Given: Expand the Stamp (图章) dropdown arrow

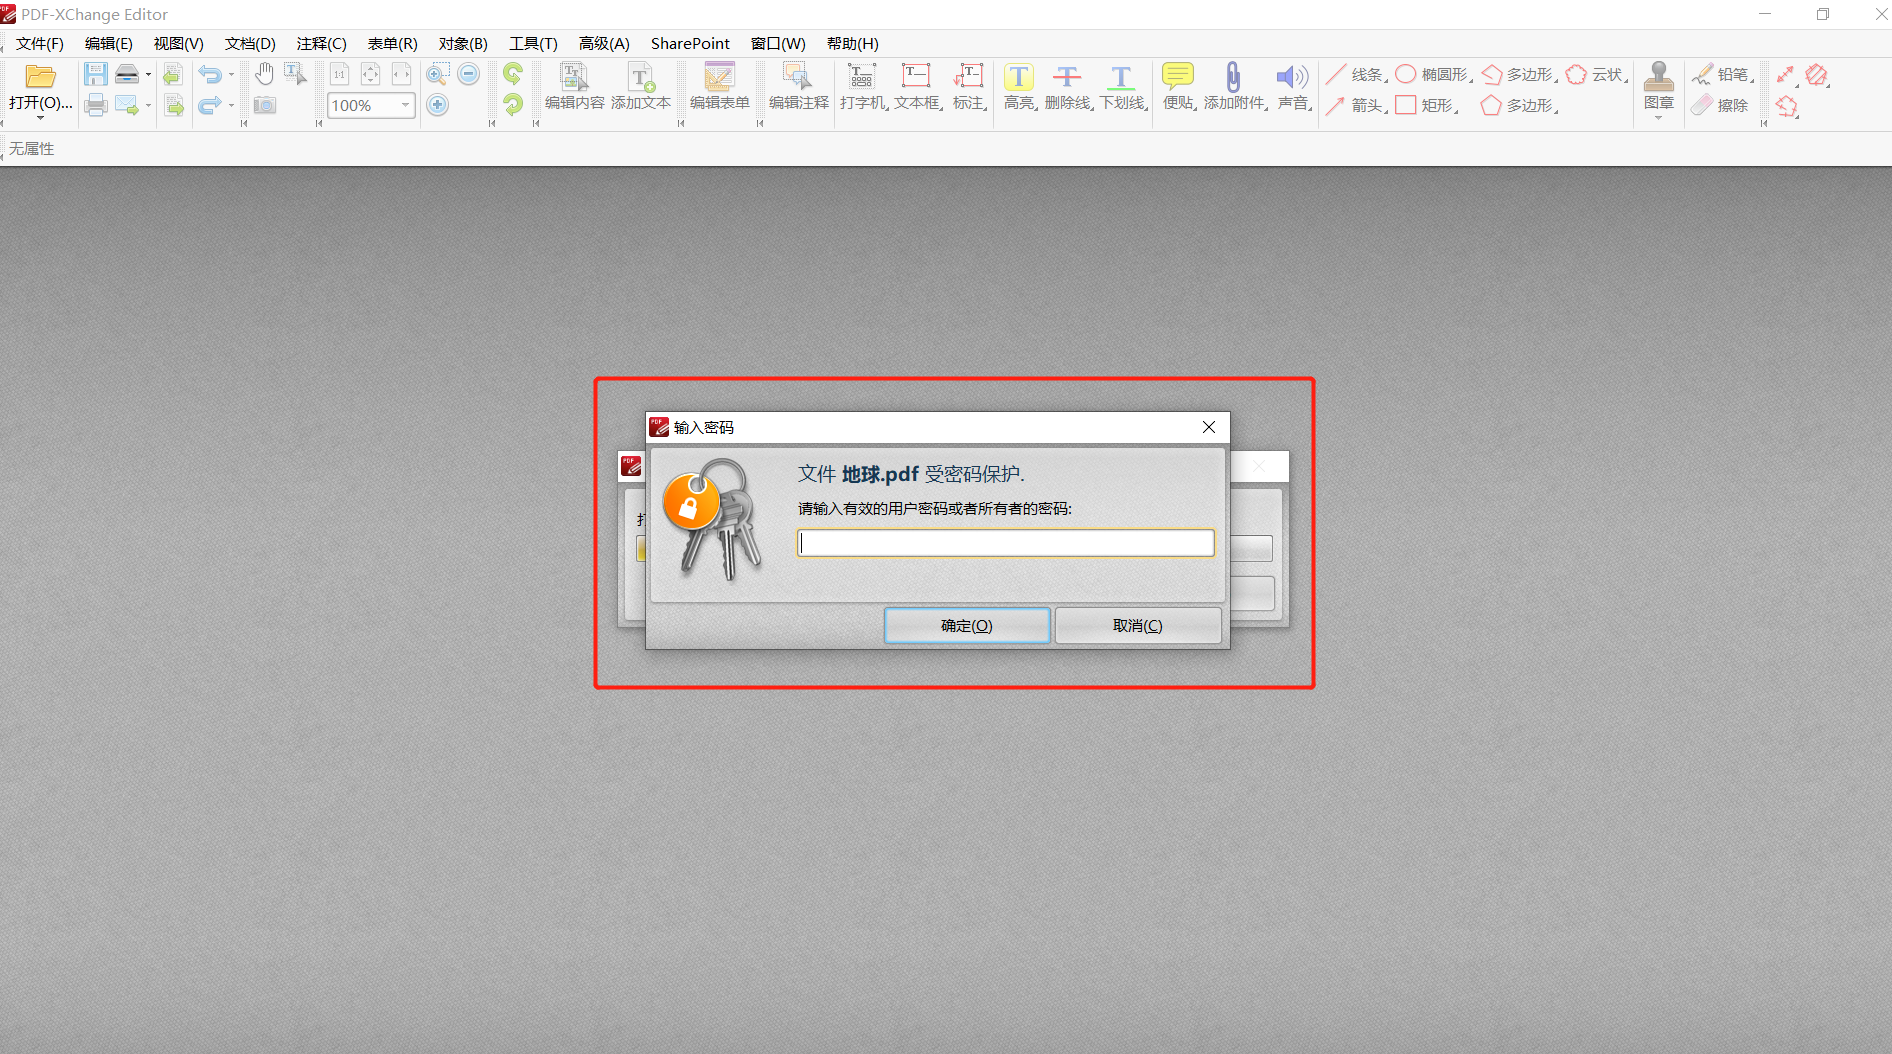Looking at the screenshot, I should (x=1658, y=119).
